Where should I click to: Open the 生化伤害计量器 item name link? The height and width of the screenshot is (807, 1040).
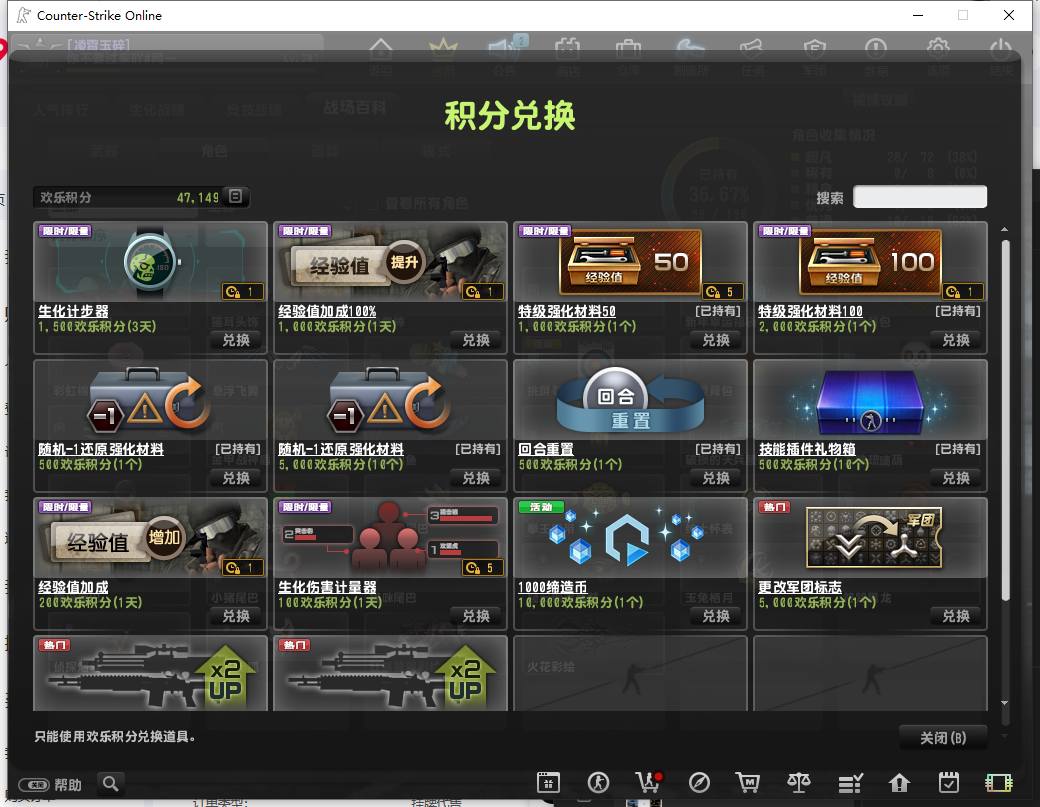[x=327, y=587]
